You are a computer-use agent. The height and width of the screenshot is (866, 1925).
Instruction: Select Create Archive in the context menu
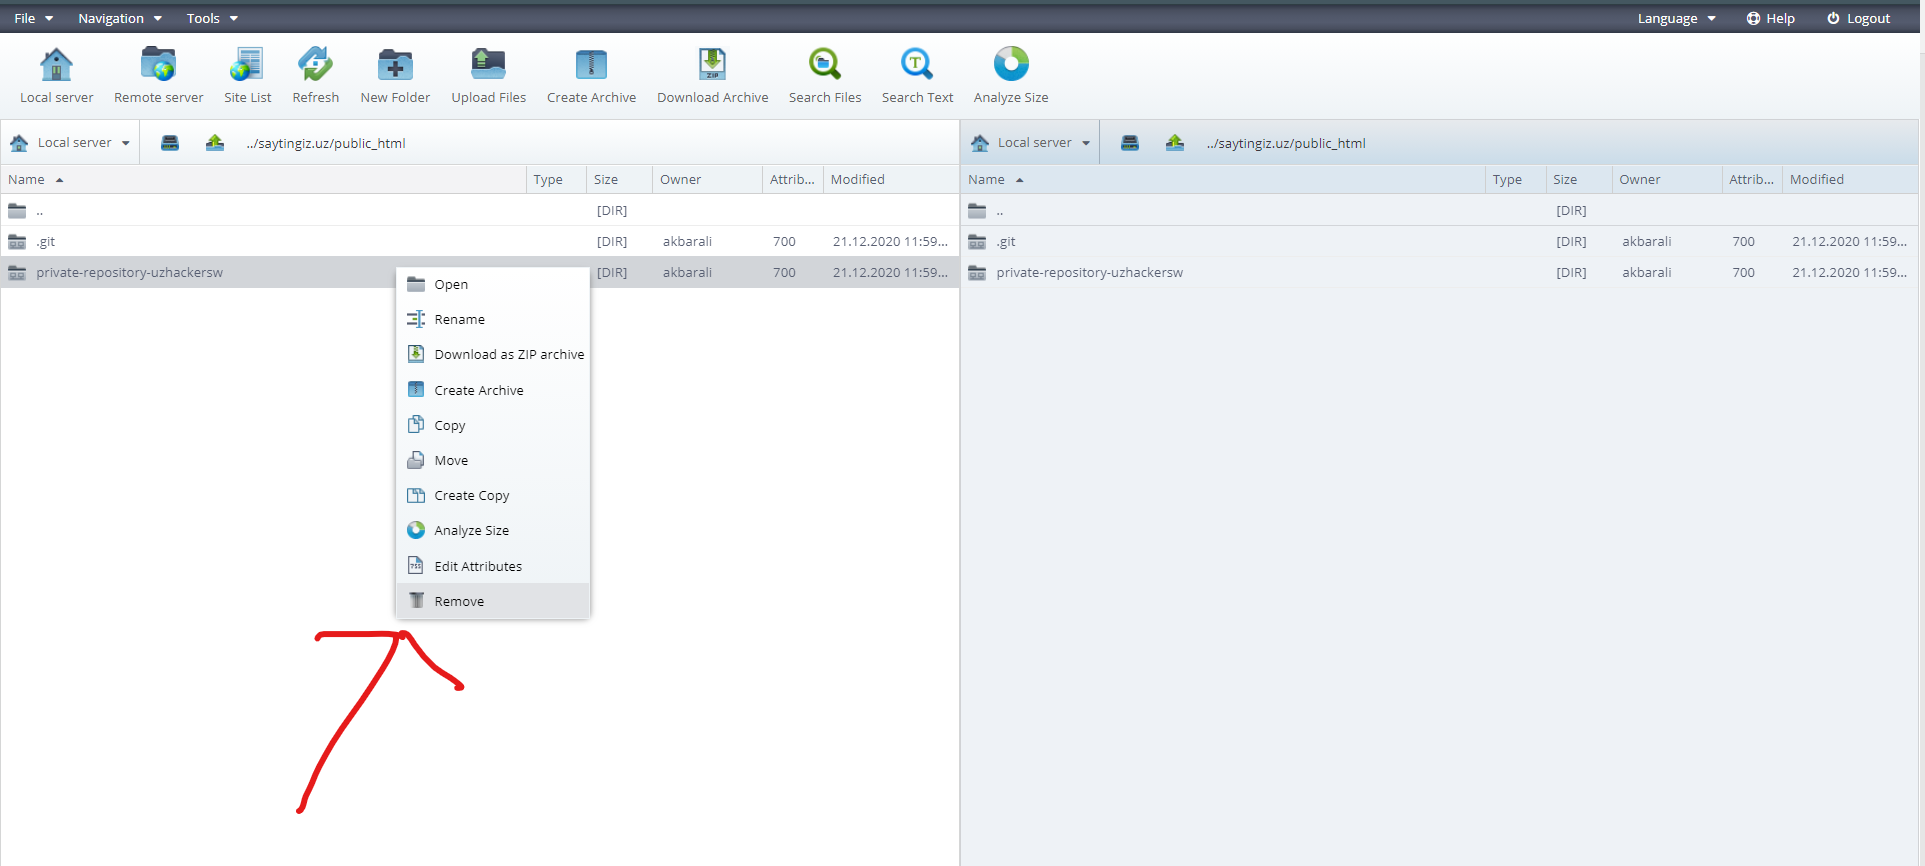(x=493, y=390)
